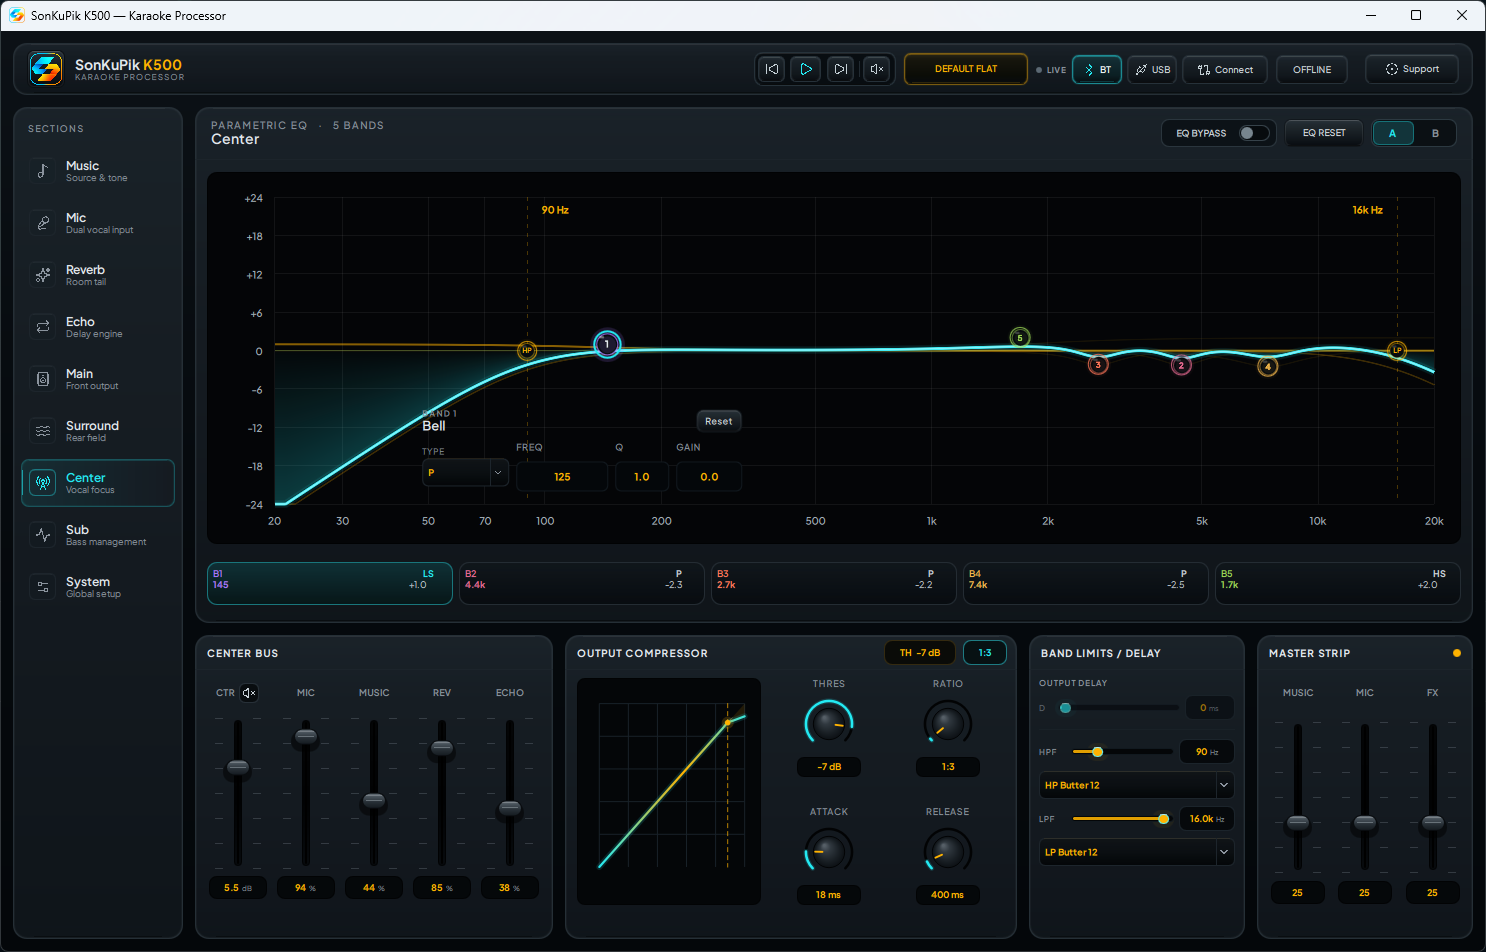
Task: Open the Echo section
Action: click(x=98, y=327)
